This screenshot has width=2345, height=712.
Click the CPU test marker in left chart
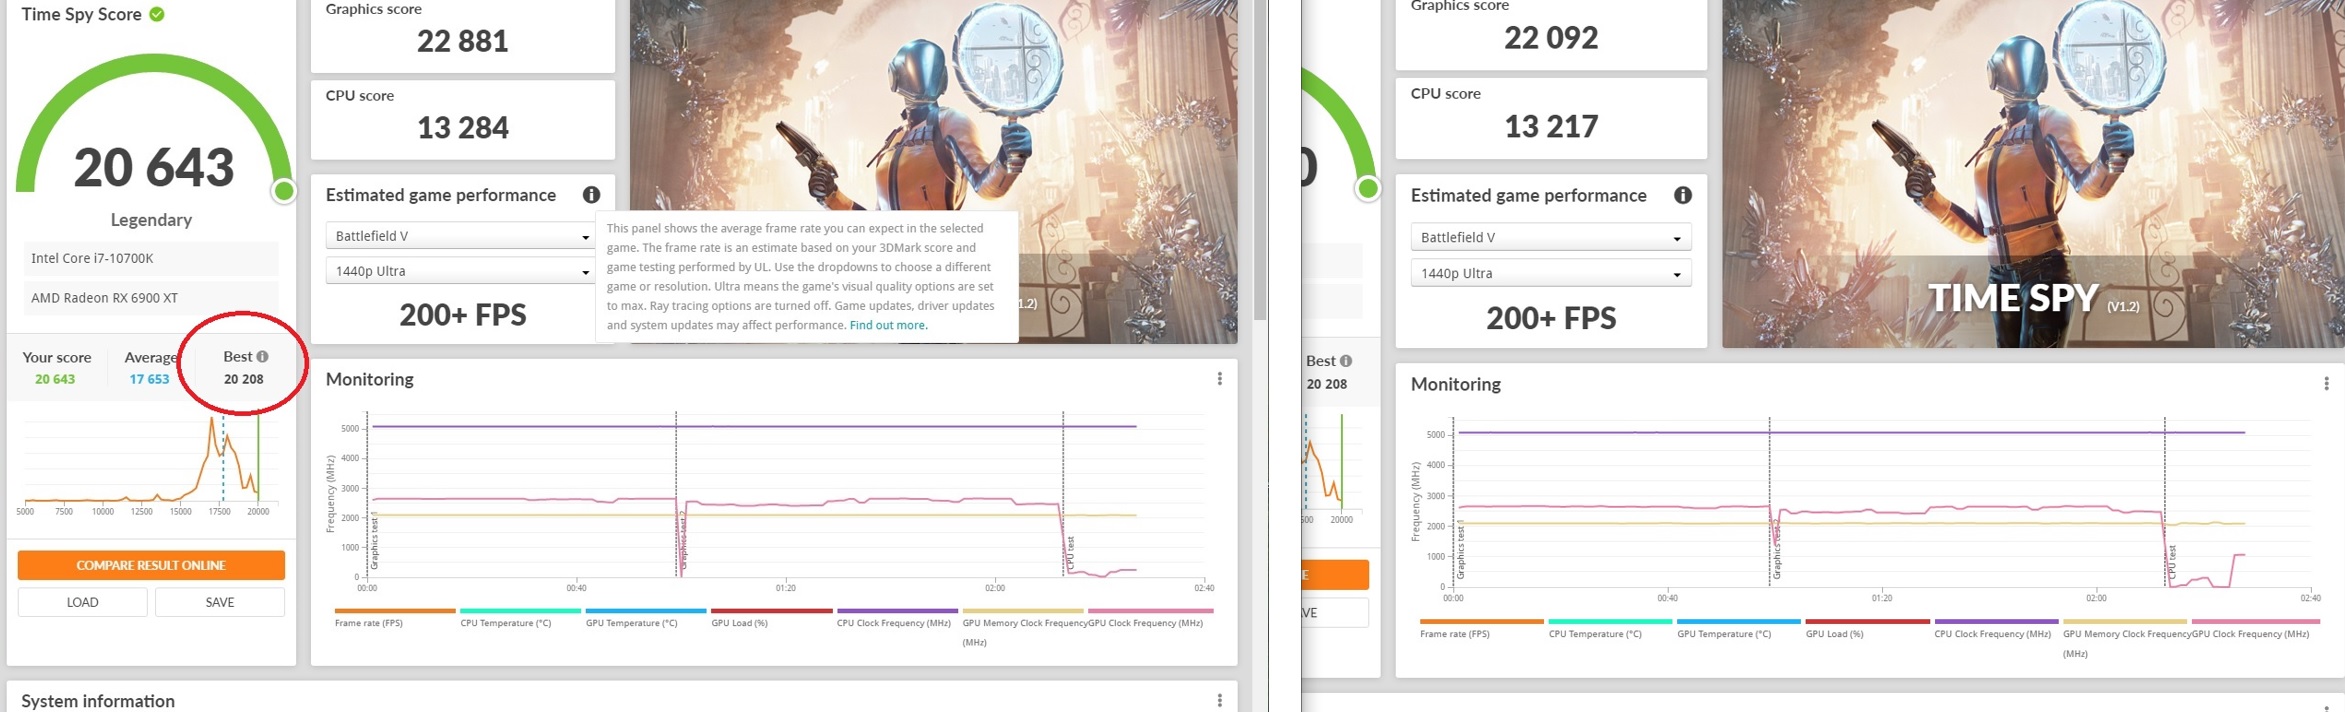(1070, 554)
